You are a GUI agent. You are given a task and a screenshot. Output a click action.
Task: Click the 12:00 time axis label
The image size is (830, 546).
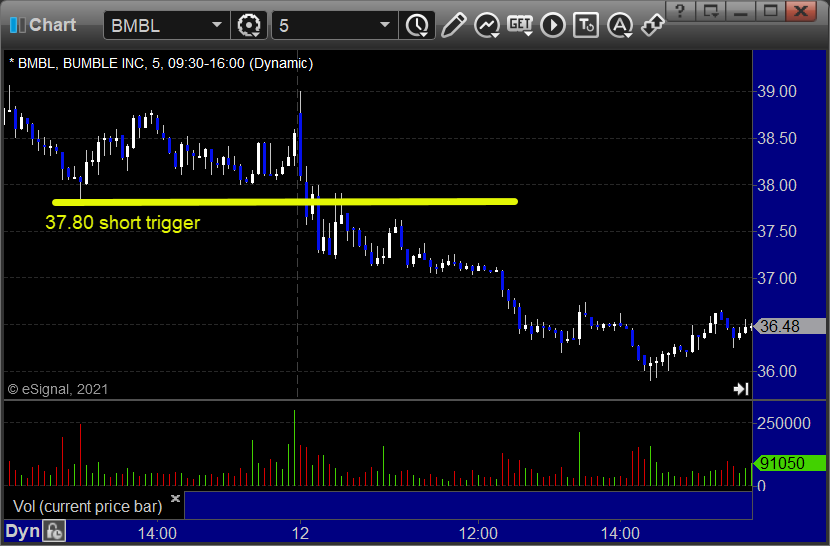pyautogui.click(x=478, y=533)
